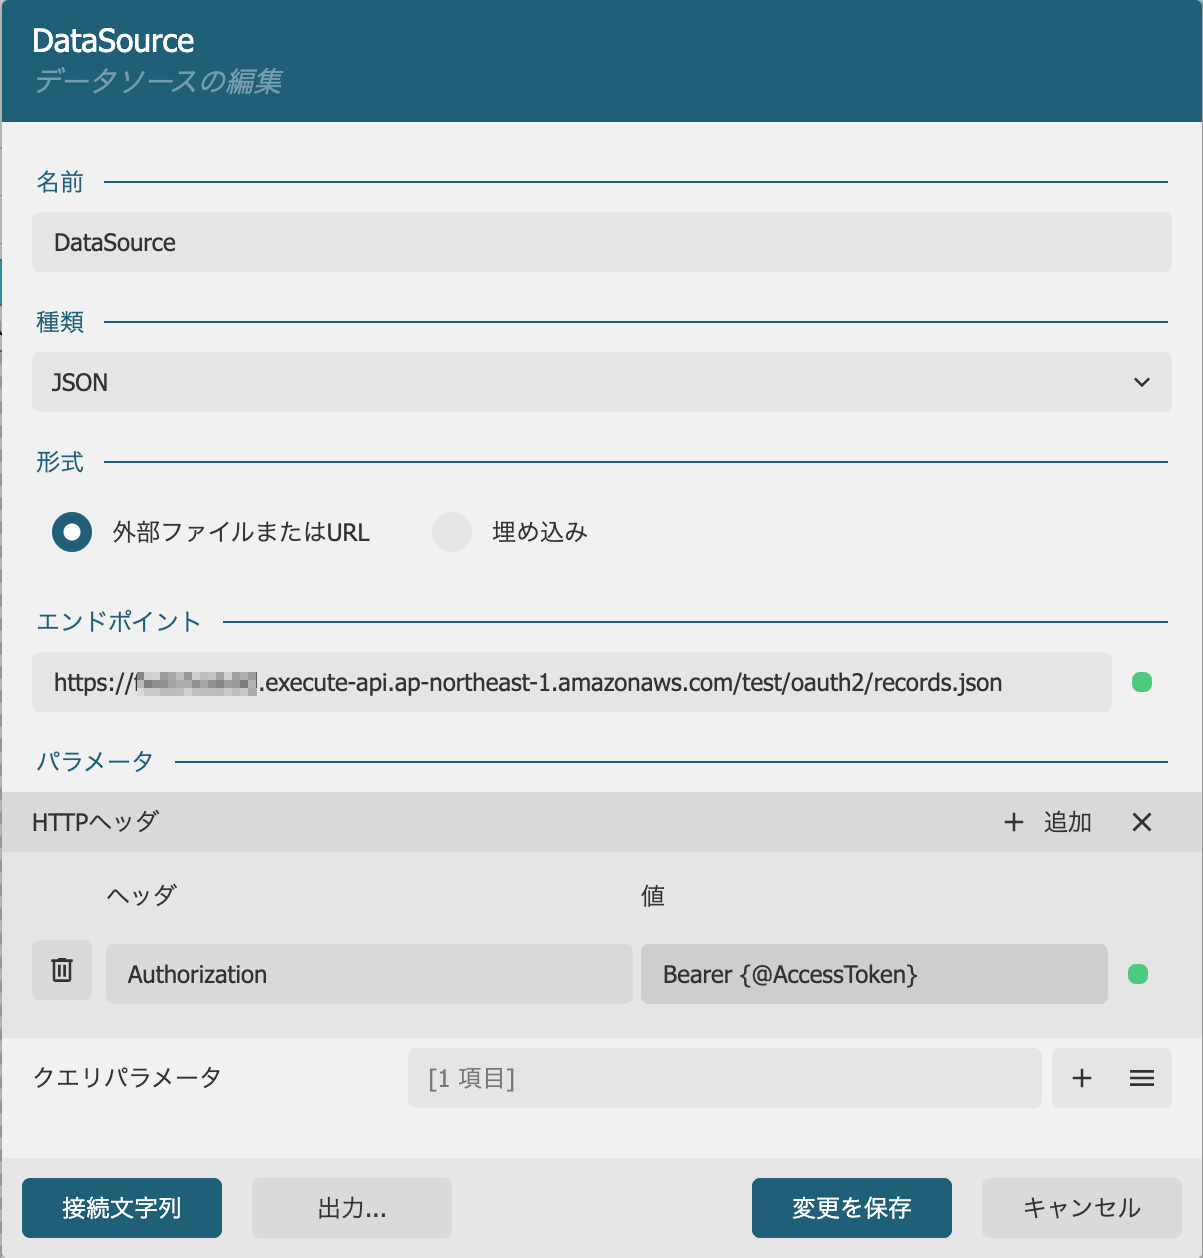Image resolution: width=1203 pixels, height=1258 pixels.
Task: Click the 出力... button
Action: coord(352,1208)
